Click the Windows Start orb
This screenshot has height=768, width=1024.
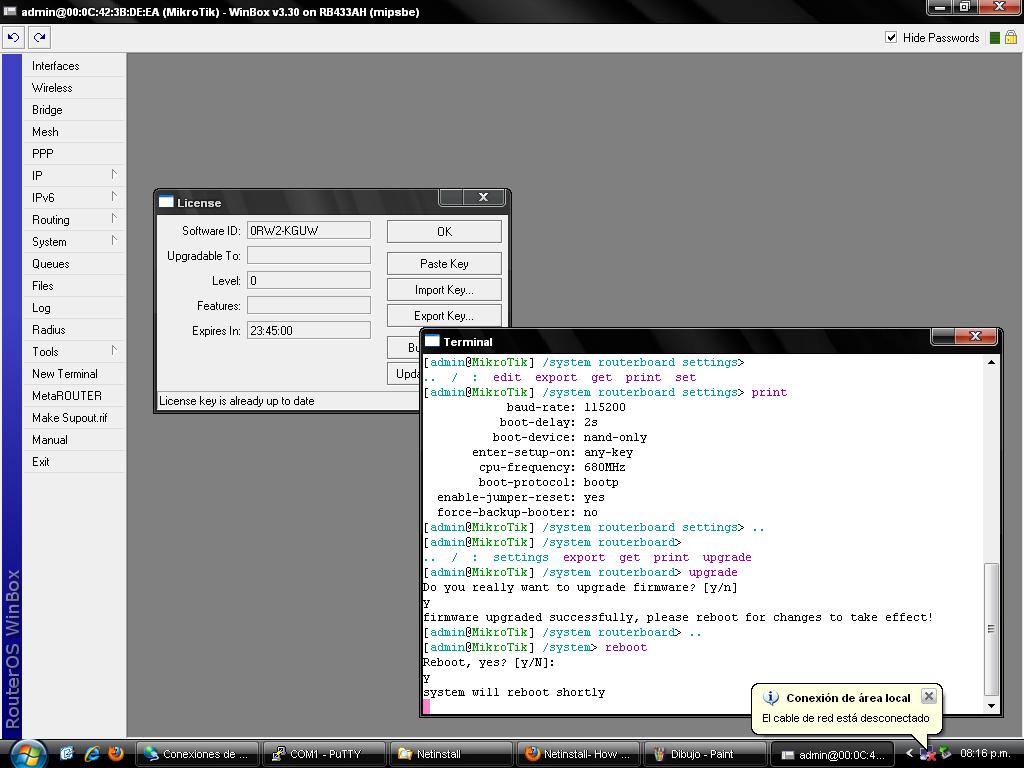click(27, 753)
